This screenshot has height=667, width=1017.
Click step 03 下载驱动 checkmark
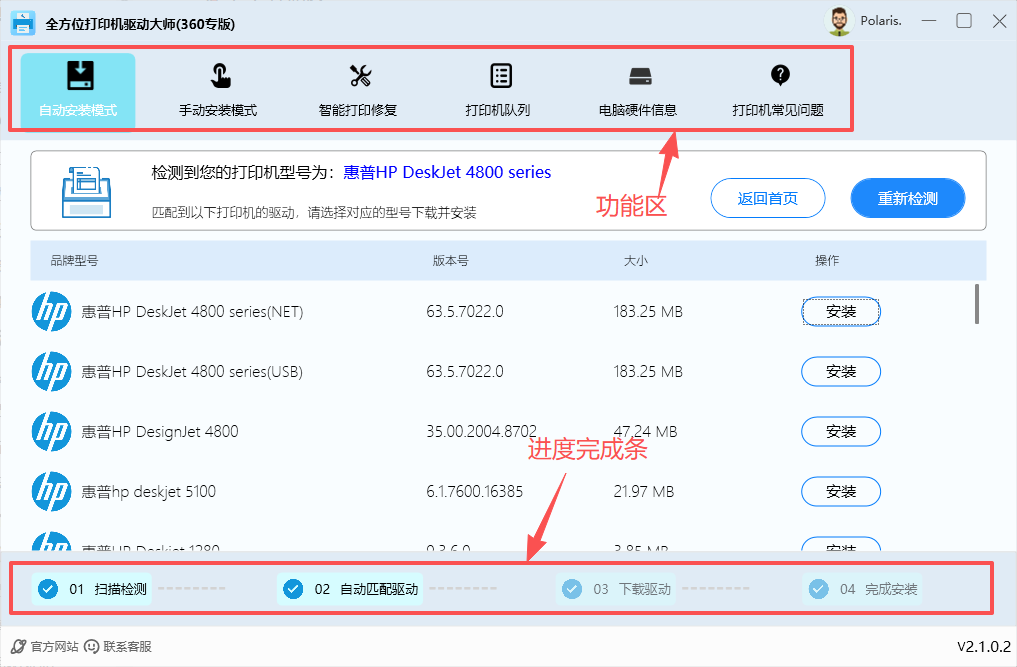pyautogui.click(x=572, y=589)
